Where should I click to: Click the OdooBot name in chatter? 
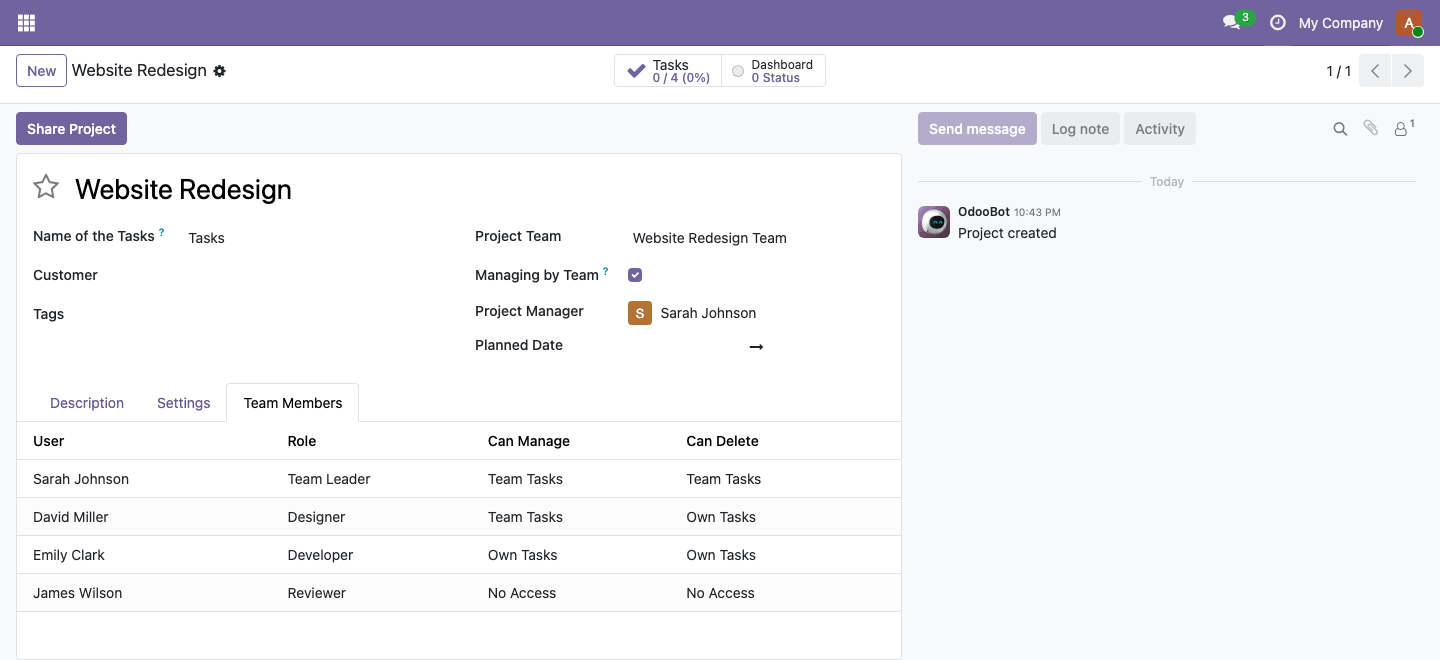click(x=984, y=212)
